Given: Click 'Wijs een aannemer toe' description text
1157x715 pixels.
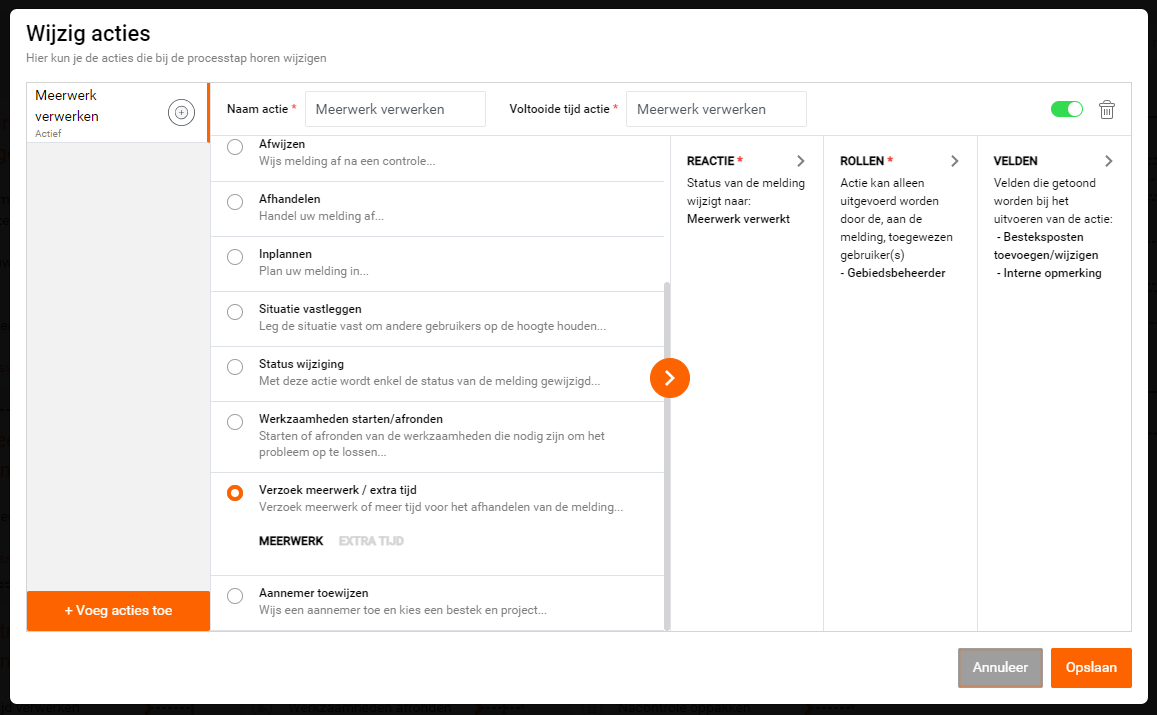Looking at the screenshot, I should tap(402, 610).
